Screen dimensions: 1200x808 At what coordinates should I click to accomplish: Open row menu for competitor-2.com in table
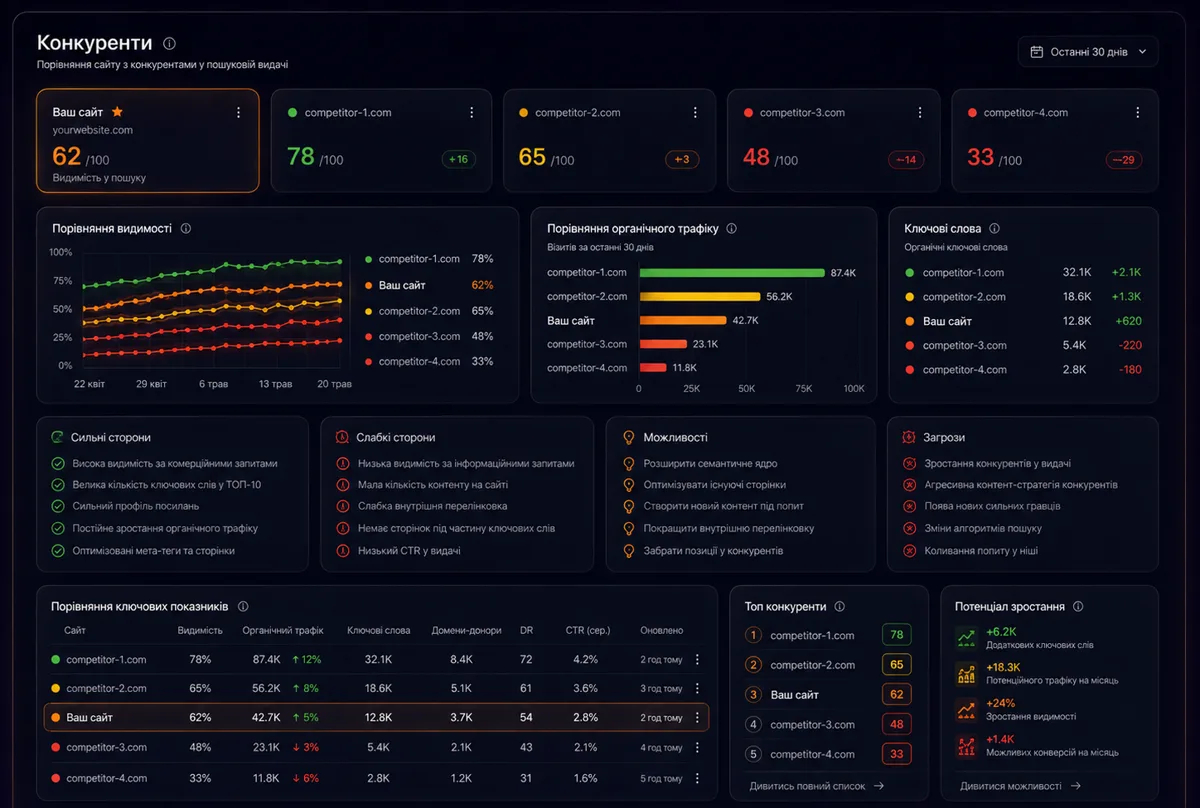point(697,689)
